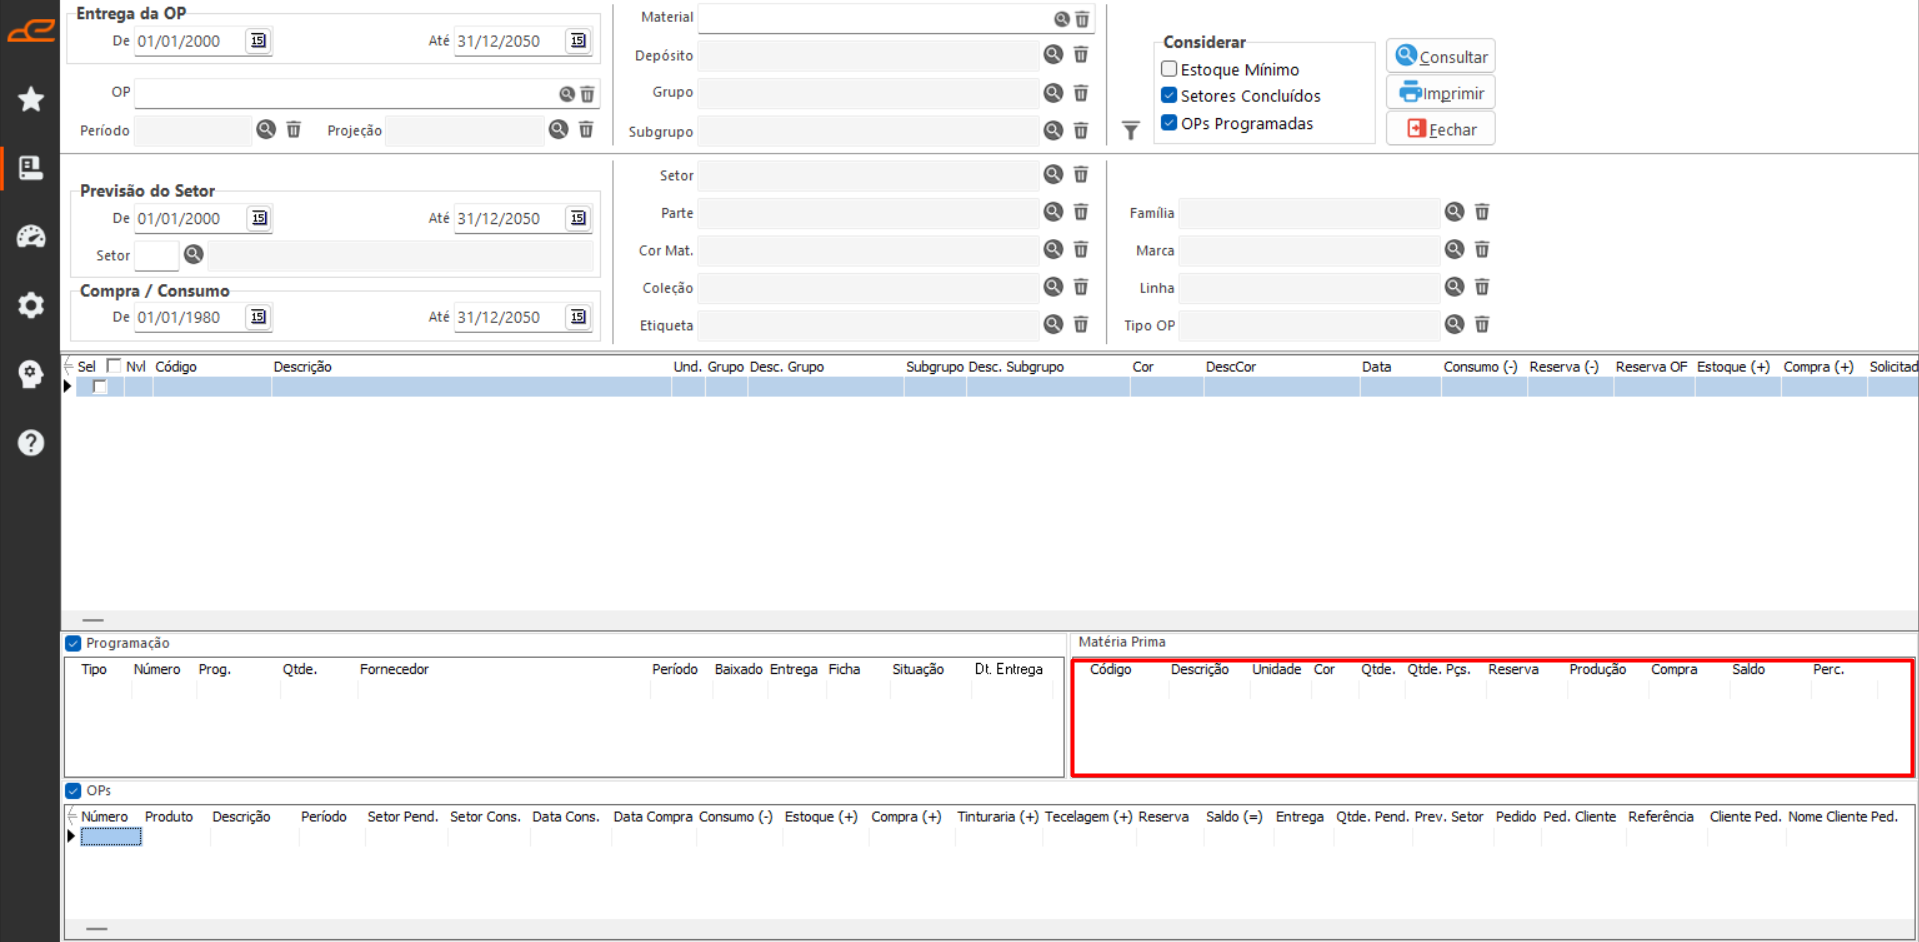Click the Consultar button
The image size is (1919, 942).
pyautogui.click(x=1441, y=57)
